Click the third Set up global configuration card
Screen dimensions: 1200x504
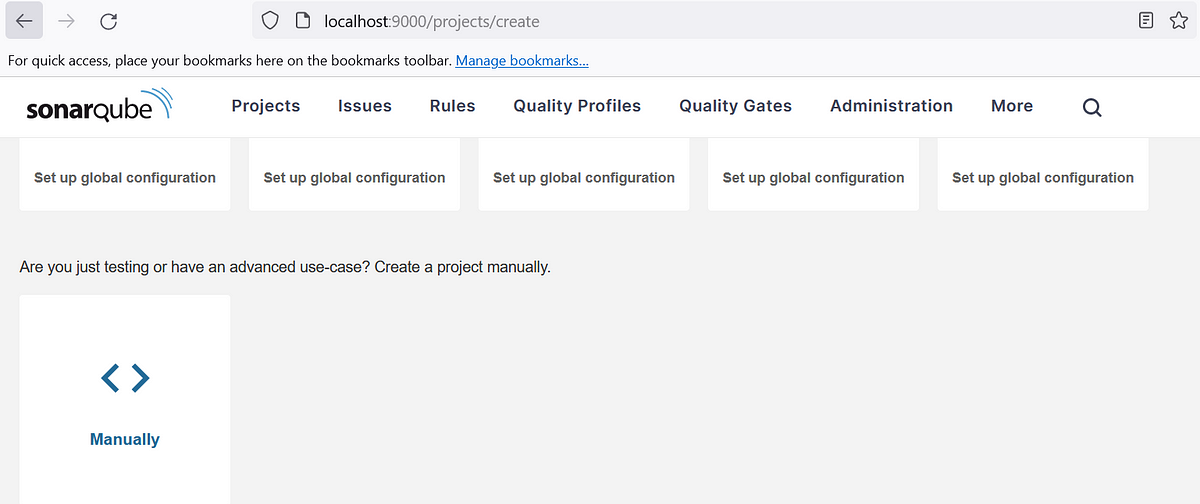tap(584, 175)
